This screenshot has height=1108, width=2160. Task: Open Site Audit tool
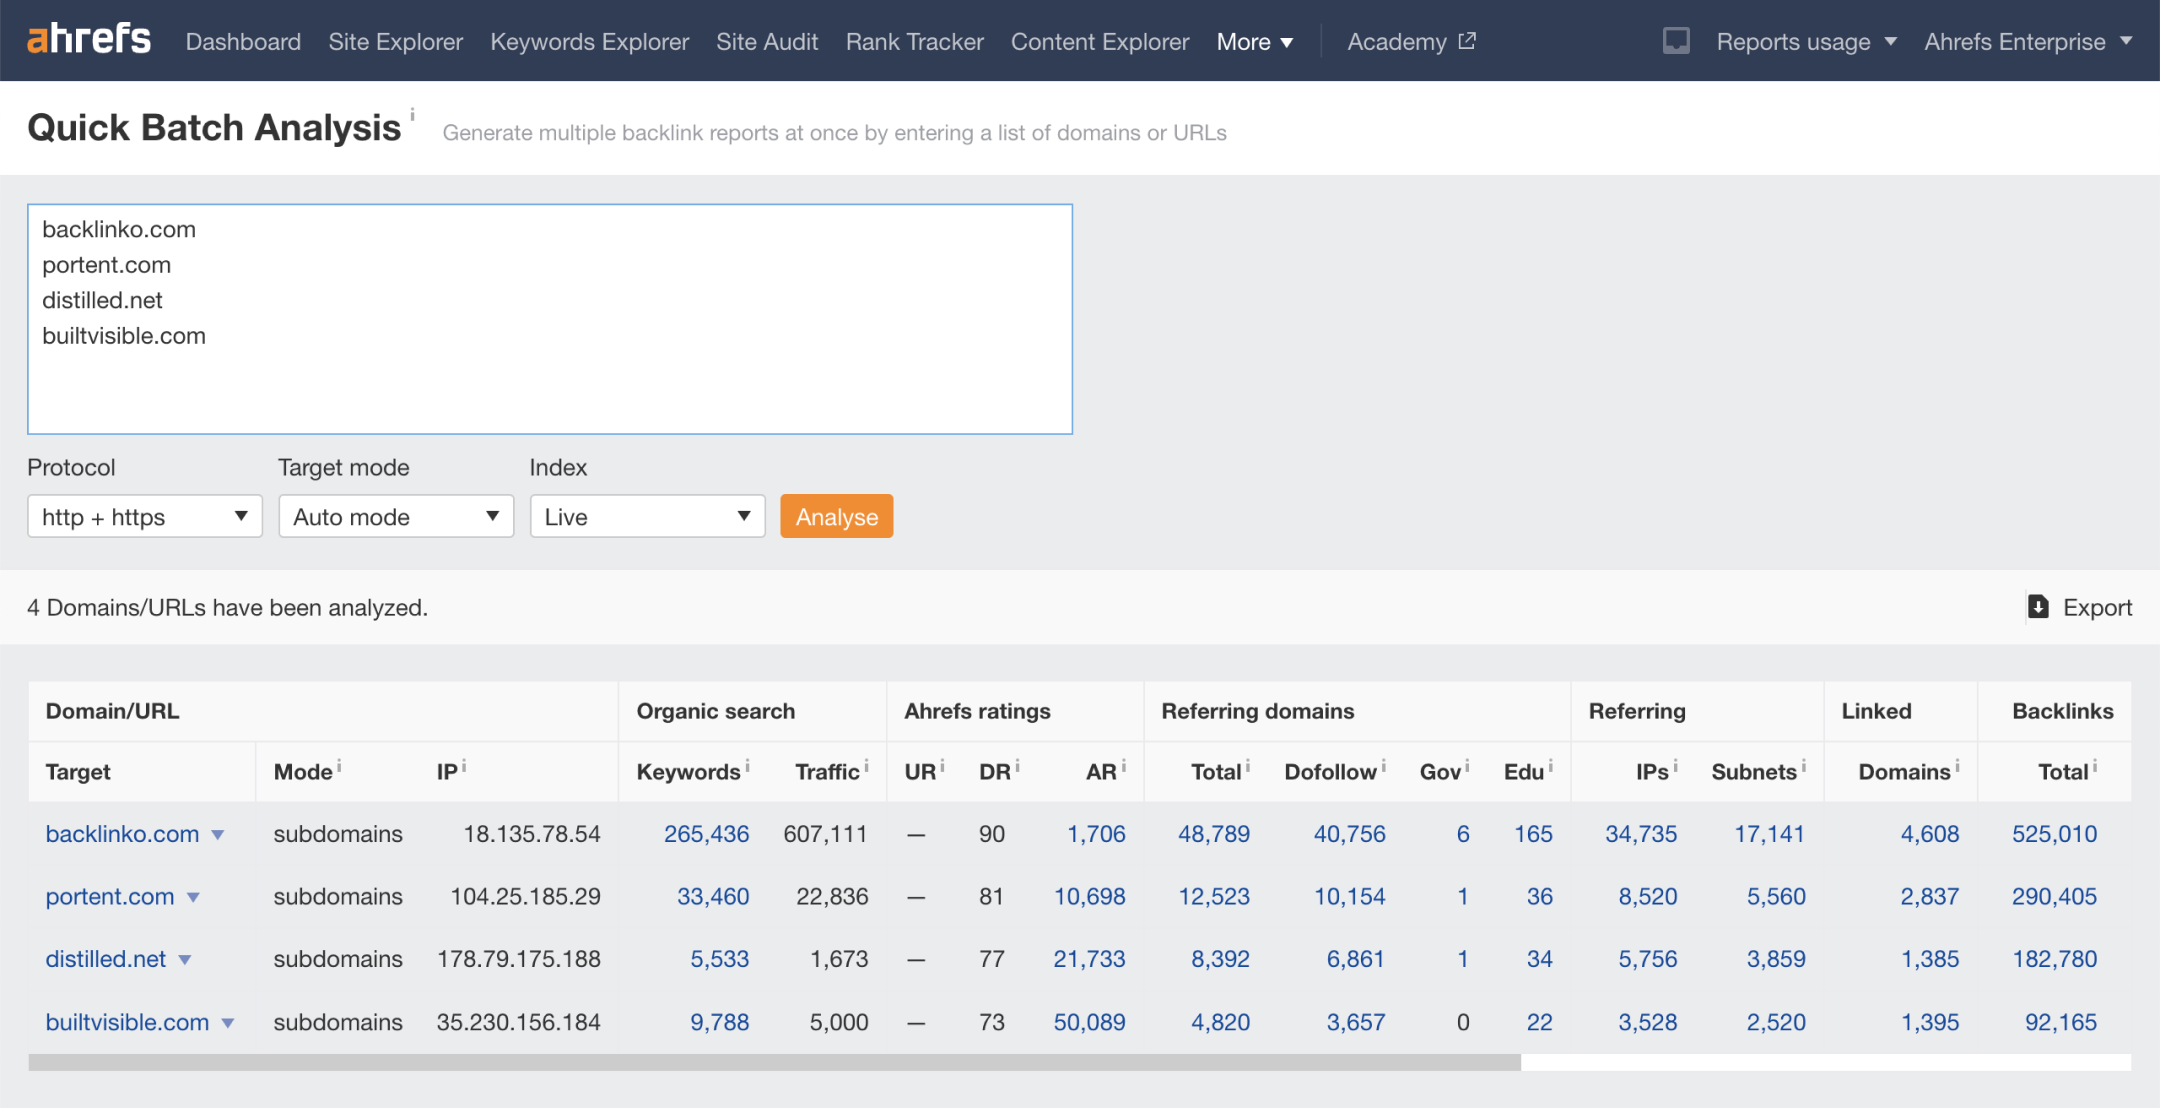tap(766, 40)
